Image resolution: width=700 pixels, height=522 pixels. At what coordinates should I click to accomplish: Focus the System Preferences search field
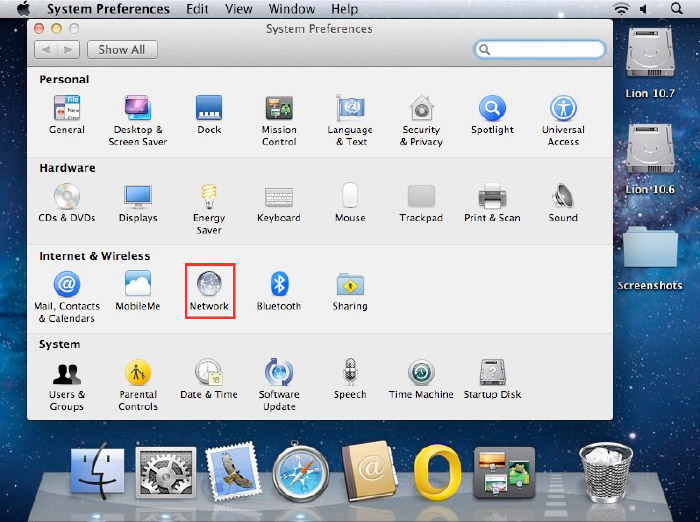[539, 49]
